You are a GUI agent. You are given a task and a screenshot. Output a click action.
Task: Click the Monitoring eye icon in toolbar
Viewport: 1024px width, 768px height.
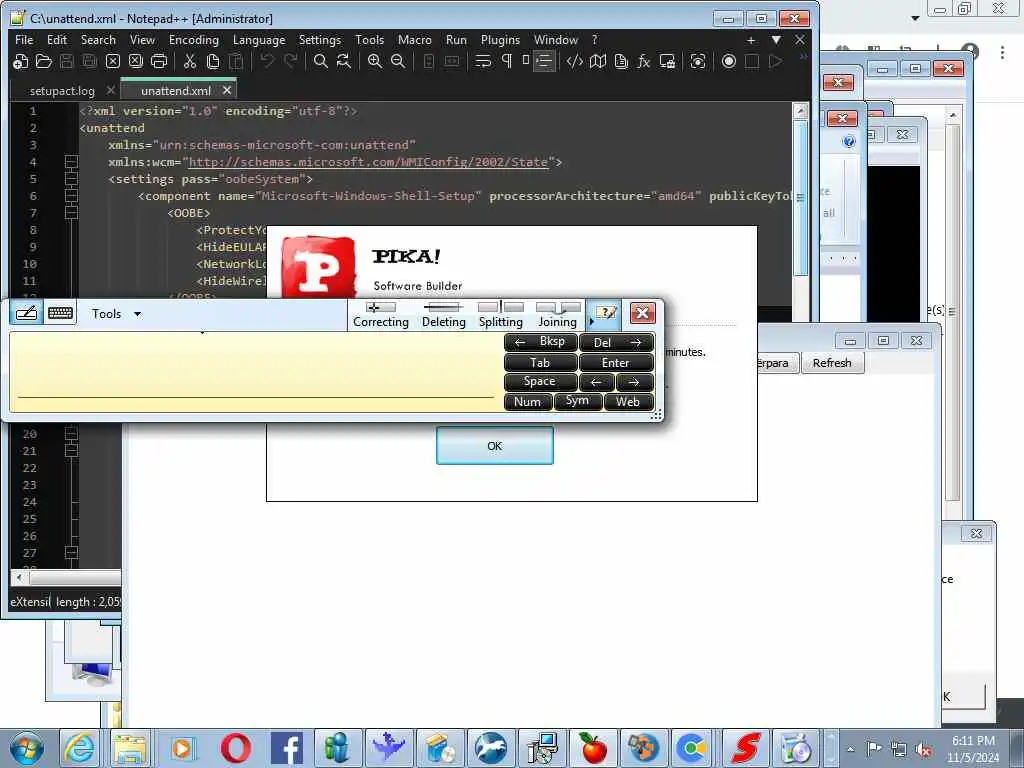click(x=698, y=61)
